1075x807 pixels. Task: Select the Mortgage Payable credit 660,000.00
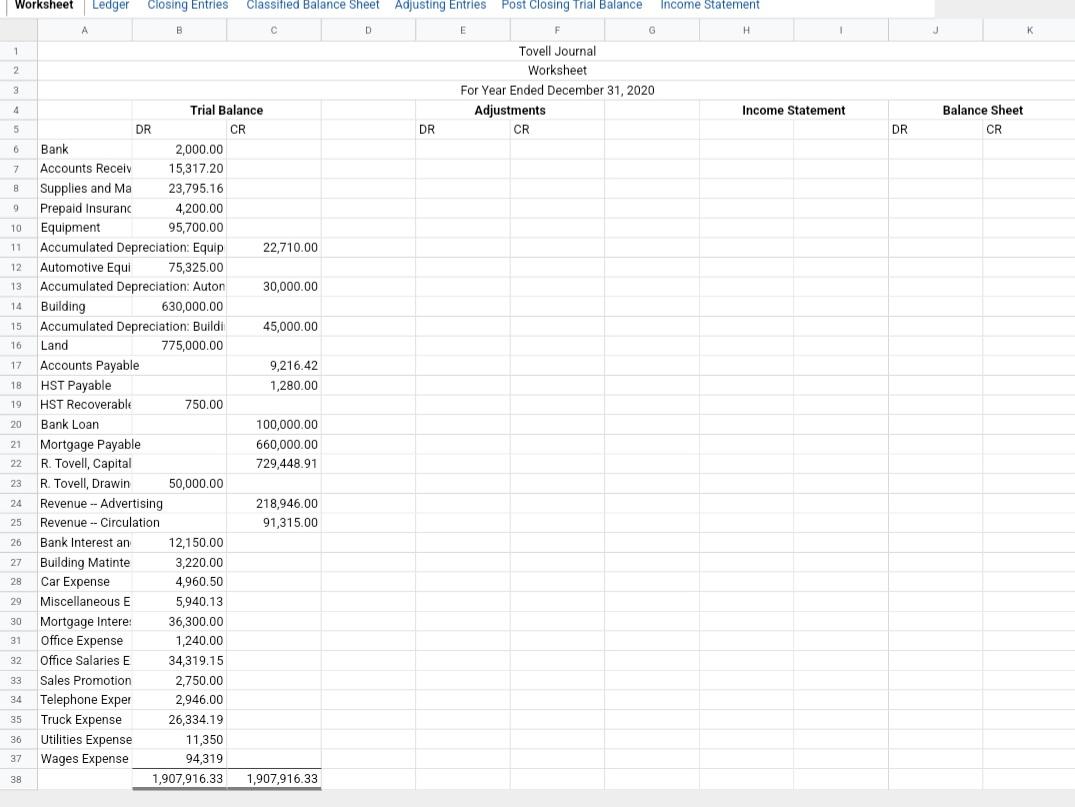pyautogui.click(x=274, y=445)
